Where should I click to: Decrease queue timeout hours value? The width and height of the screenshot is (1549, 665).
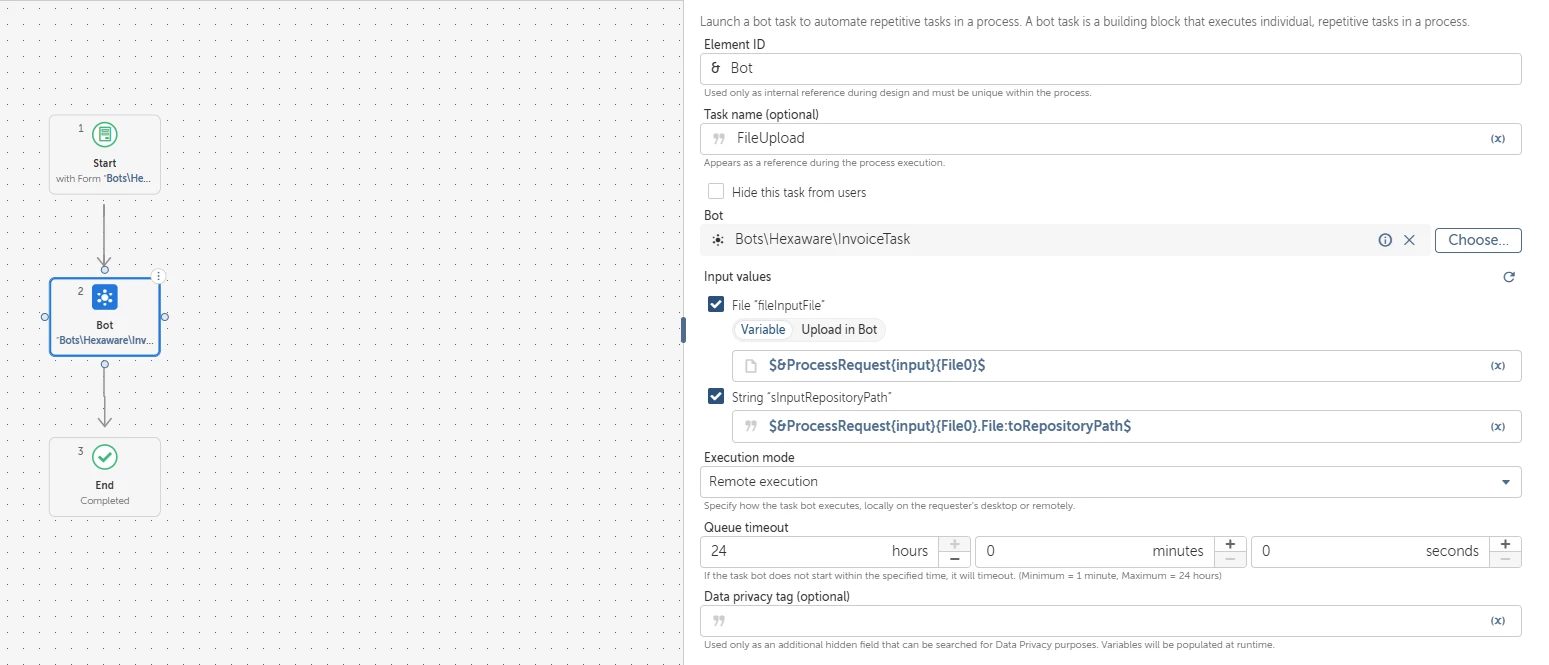pyautogui.click(x=954, y=559)
